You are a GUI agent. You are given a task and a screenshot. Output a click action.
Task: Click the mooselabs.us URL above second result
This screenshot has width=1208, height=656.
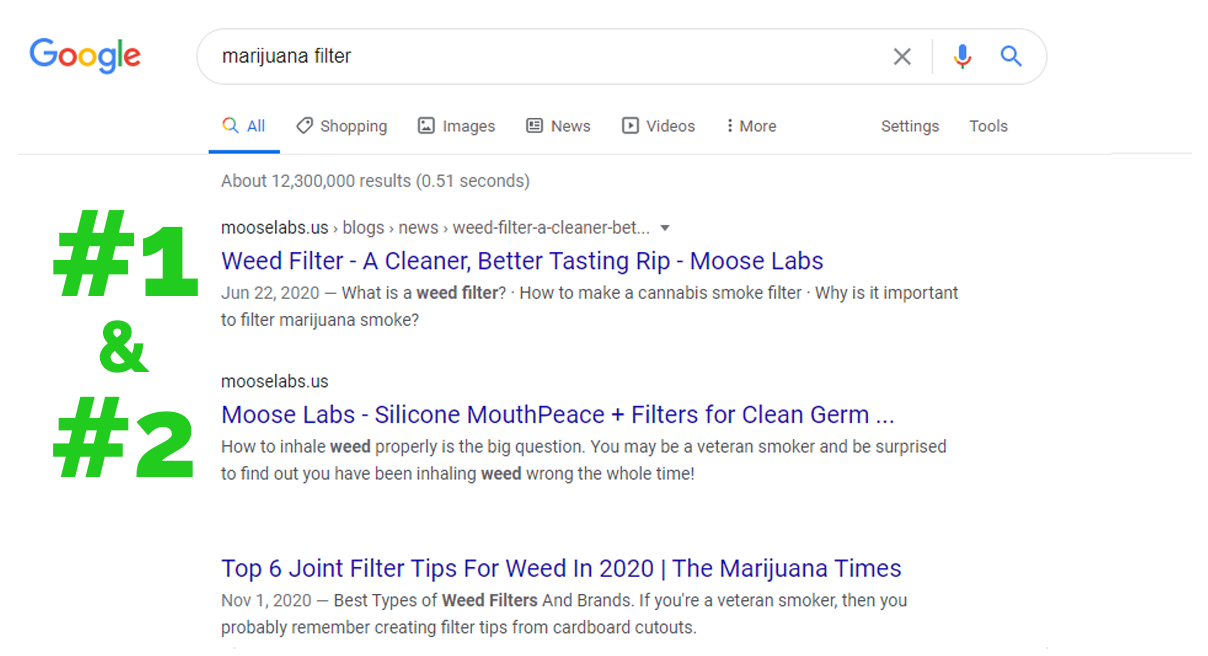coord(275,382)
